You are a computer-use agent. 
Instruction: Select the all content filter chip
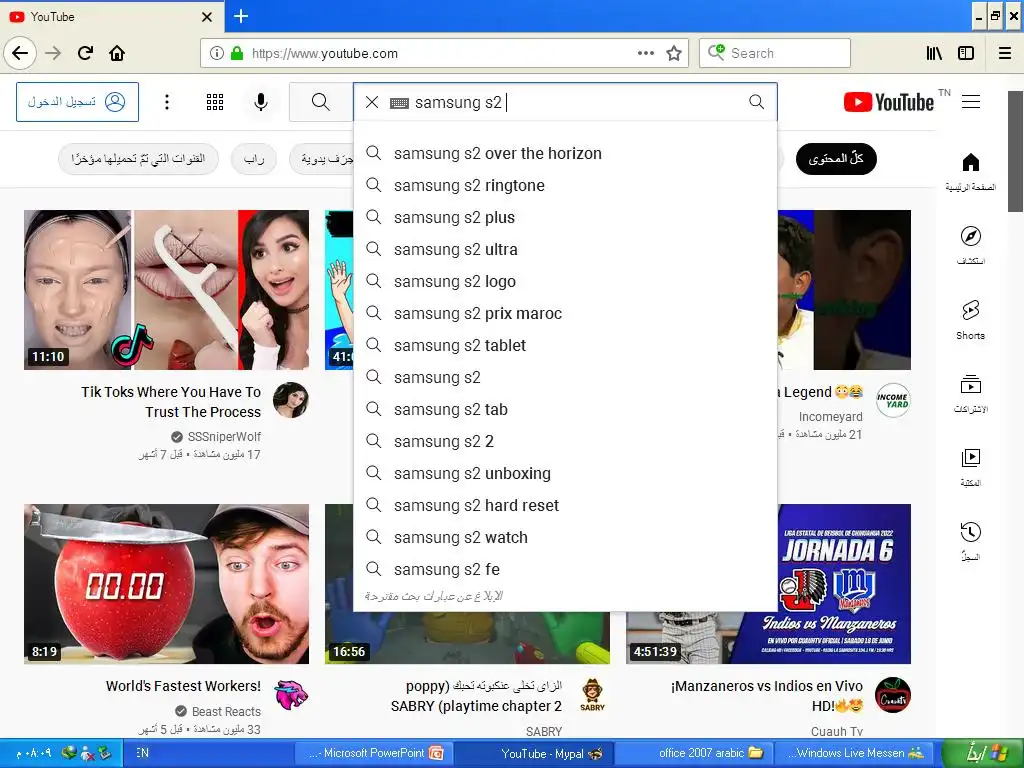836,159
